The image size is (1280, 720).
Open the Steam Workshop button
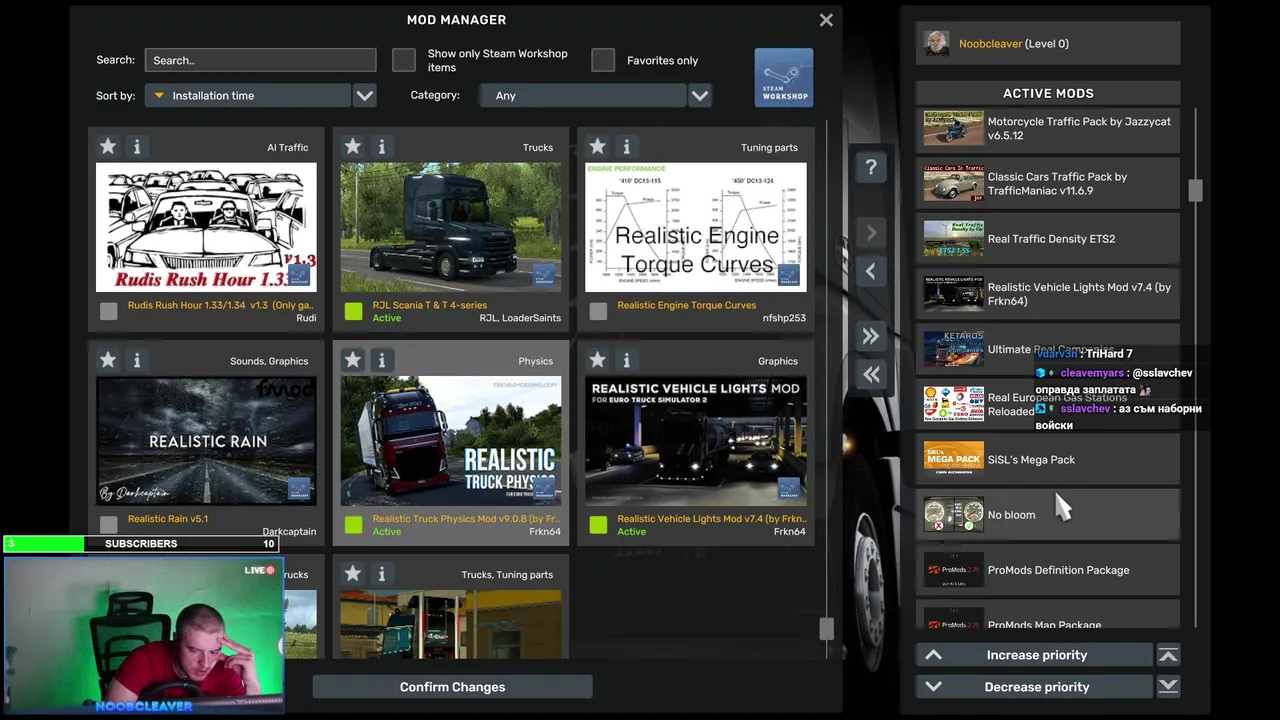click(784, 77)
